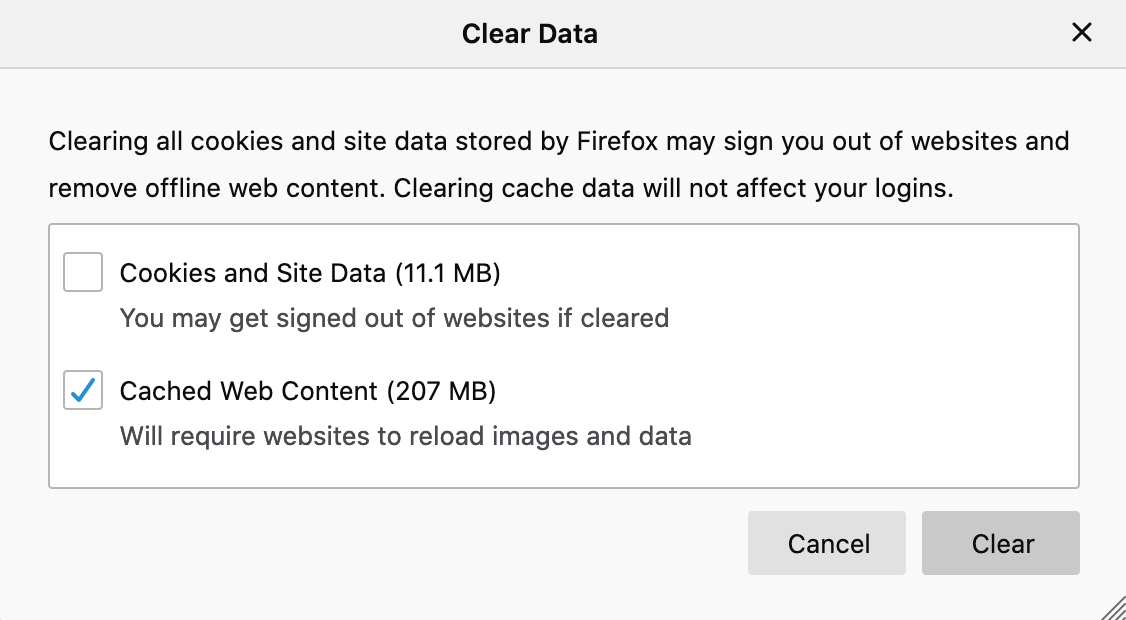This screenshot has width=1126, height=620.
Task: Click blank space left of Cancel button
Action: pos(400,544)
